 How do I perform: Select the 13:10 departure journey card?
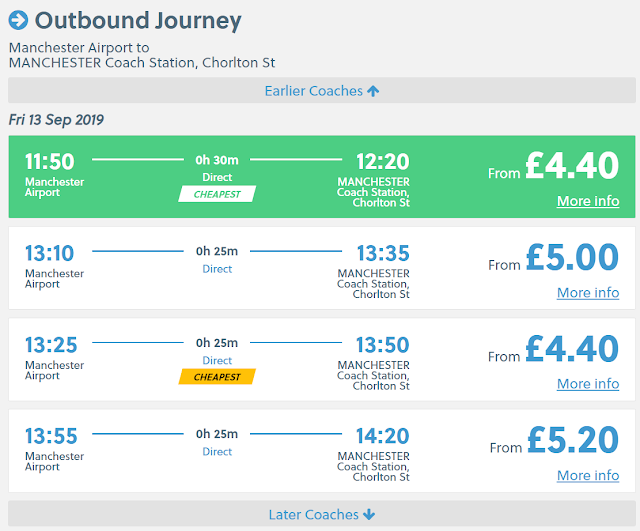click(320, 268)
